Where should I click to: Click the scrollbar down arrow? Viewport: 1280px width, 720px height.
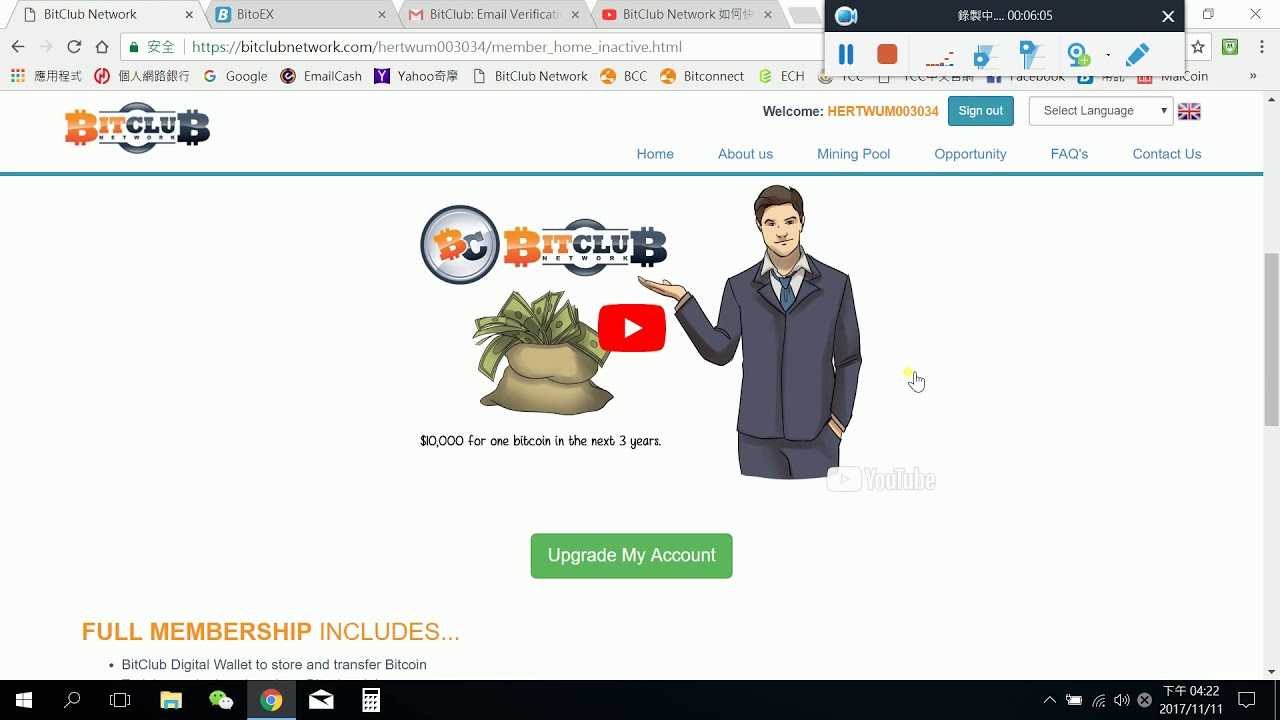pyautogui.click(x=1271, y=672)
